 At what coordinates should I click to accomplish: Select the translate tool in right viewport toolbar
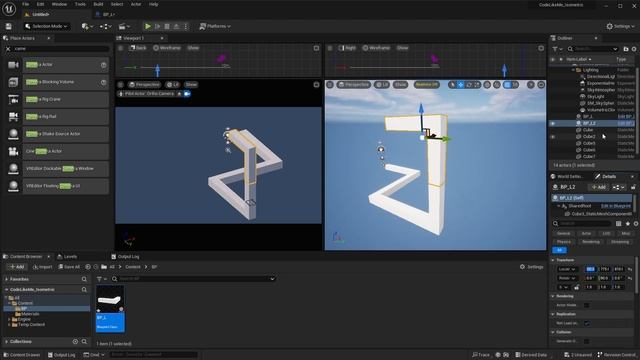pos(460,84)
